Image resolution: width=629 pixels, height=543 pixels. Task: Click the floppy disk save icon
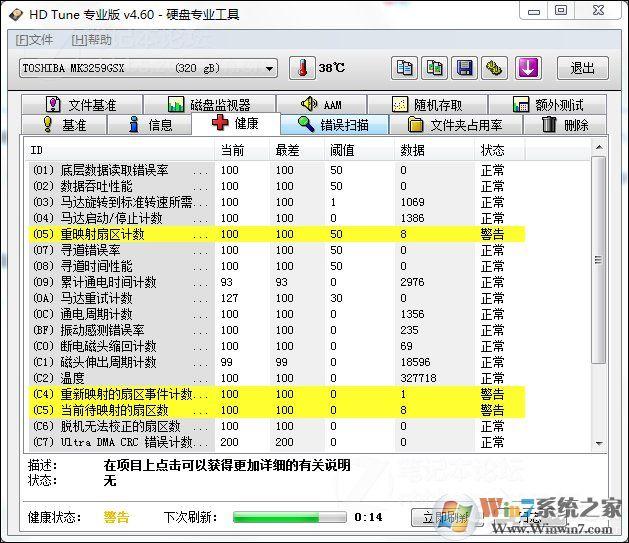(465, 68)
